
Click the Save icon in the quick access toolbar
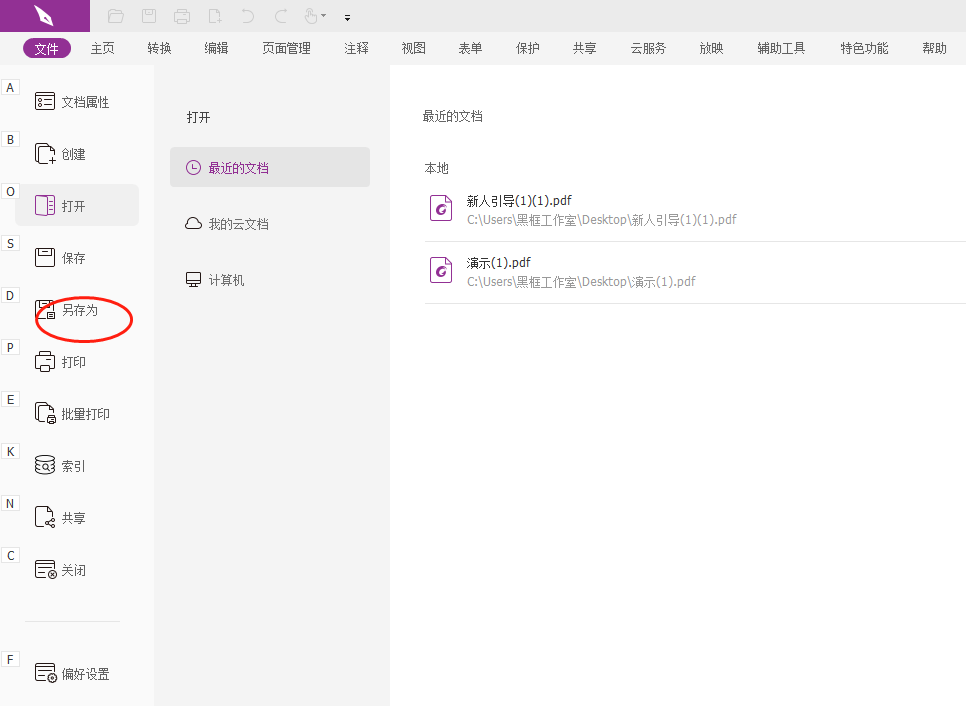point(150,16)
